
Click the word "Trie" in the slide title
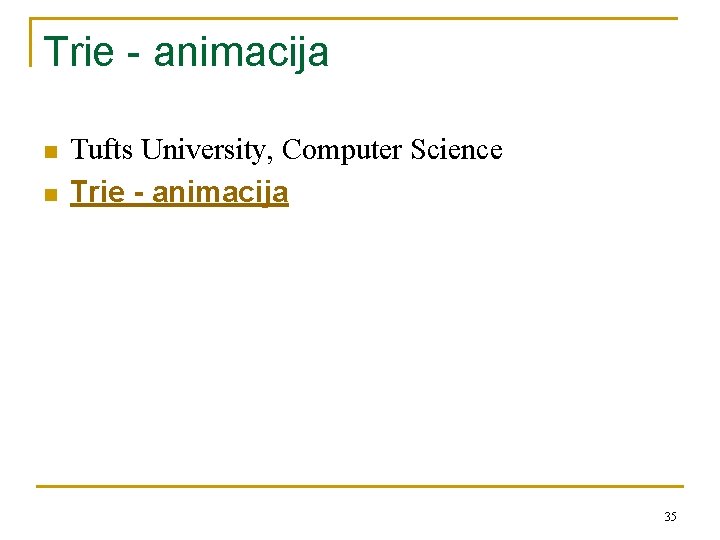79,52
